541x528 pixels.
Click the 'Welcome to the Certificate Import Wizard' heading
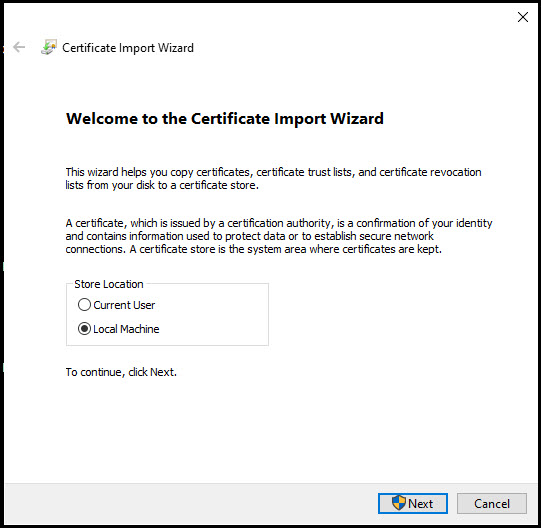pos(225,119)
